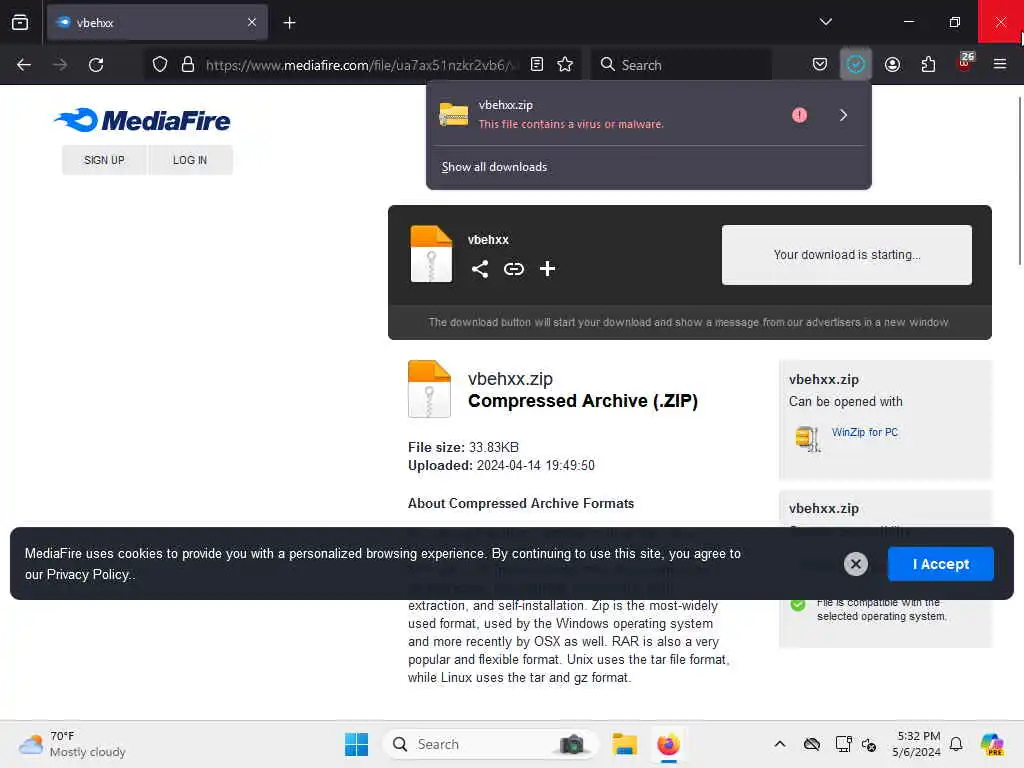1024x768 pixels.
Task: Accept cookies with I Accept
Action: (940, 564)
